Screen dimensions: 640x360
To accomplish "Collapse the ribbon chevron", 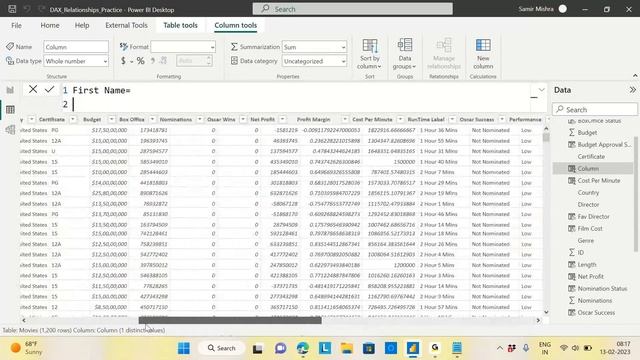I will coord(635,76).
